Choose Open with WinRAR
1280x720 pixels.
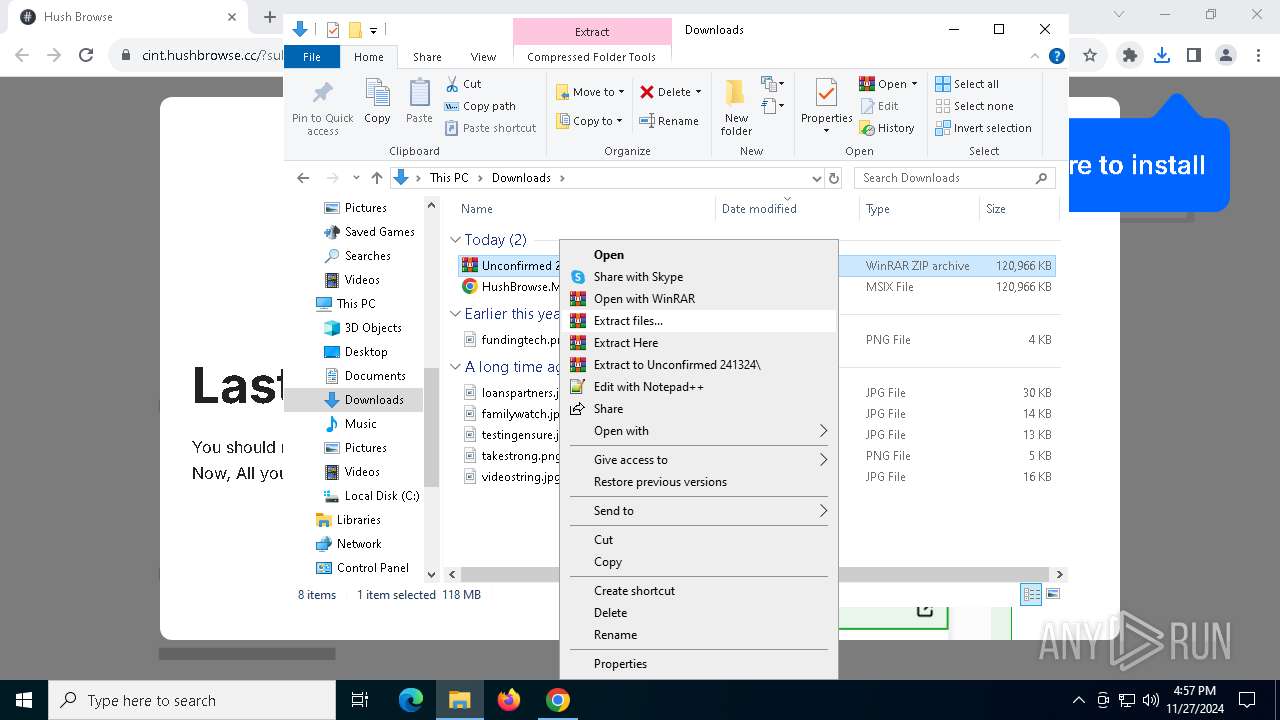pos(698,299)
